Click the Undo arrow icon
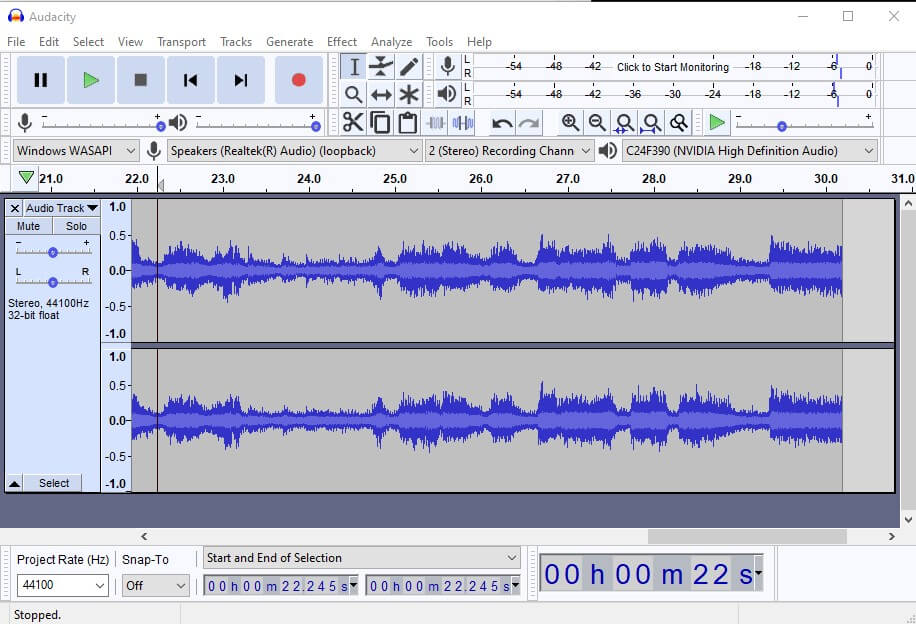 (x=502, y=123)
